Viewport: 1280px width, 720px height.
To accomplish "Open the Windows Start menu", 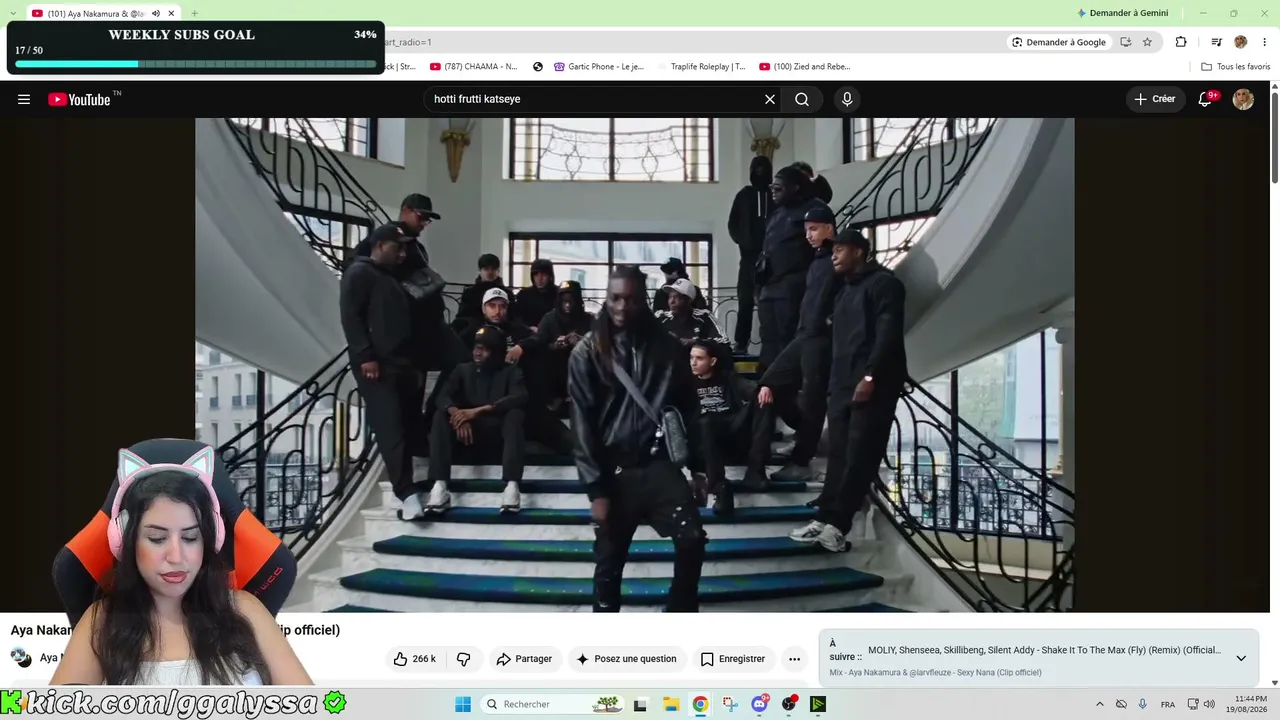I will tap(463, 704).
